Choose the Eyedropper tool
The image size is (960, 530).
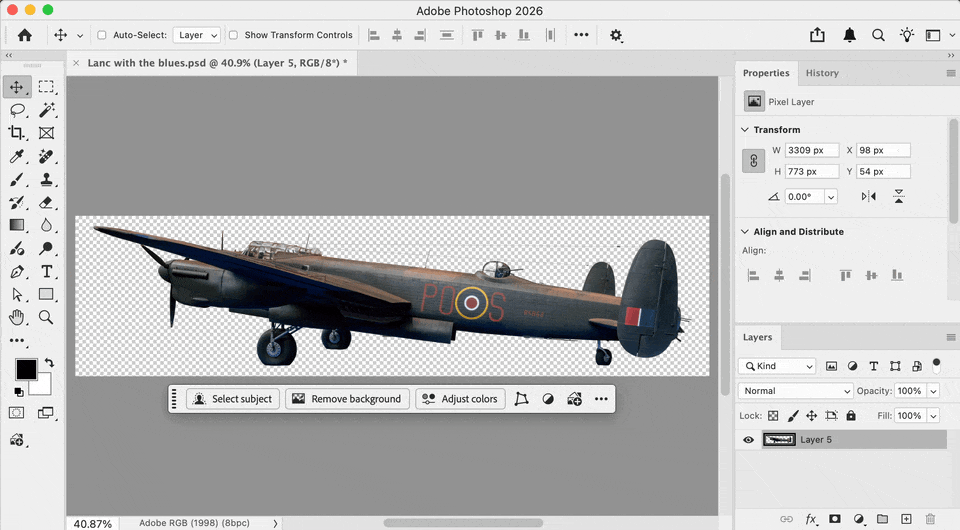tap(17, 156)
